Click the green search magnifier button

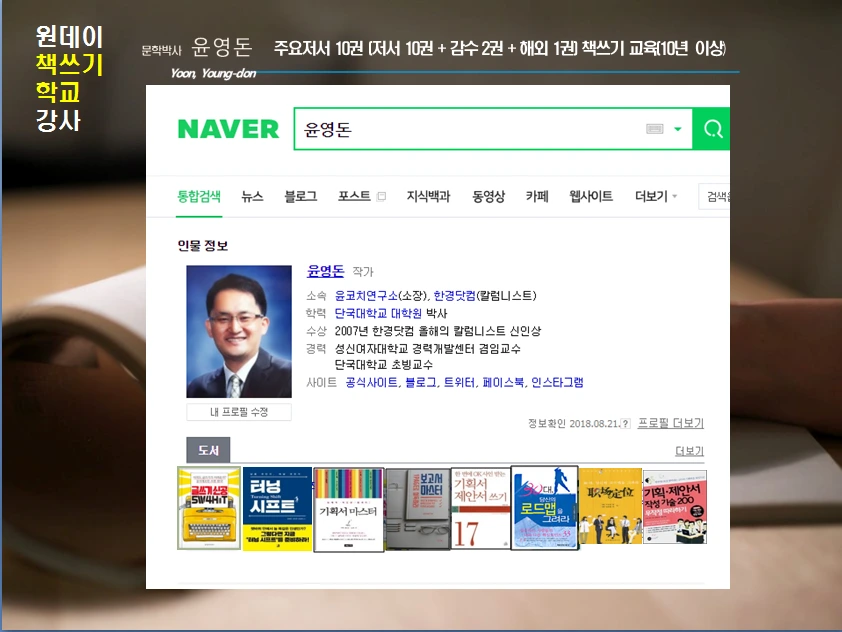click(x=712, y=129)
